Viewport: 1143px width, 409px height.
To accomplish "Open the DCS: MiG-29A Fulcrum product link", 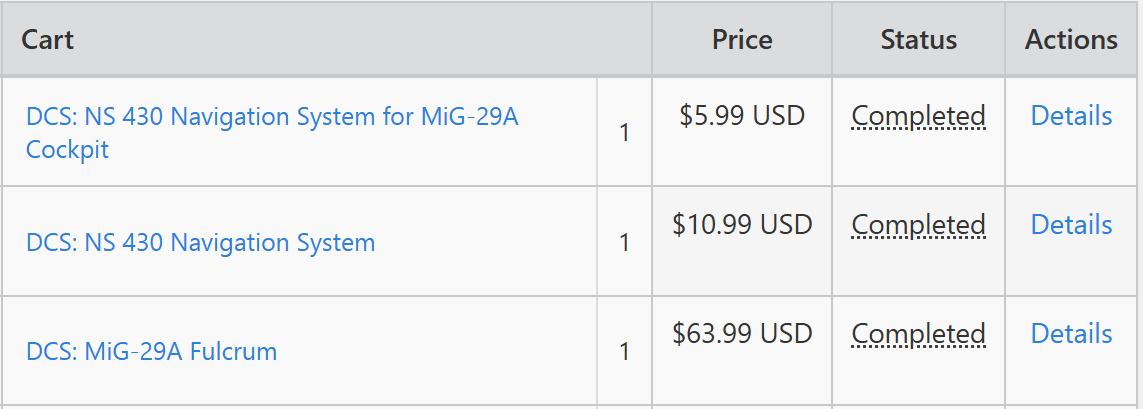I will (152, 351).
